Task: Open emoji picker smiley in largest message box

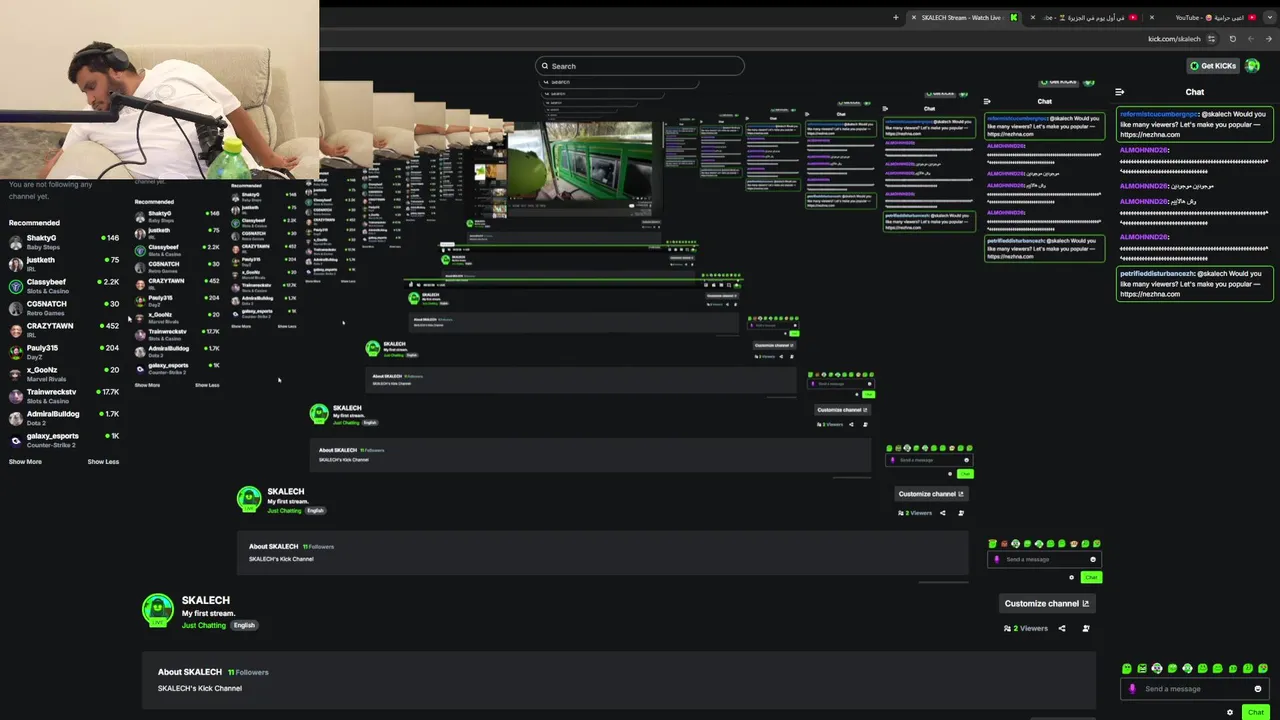Action: (x=1258, y=689)
